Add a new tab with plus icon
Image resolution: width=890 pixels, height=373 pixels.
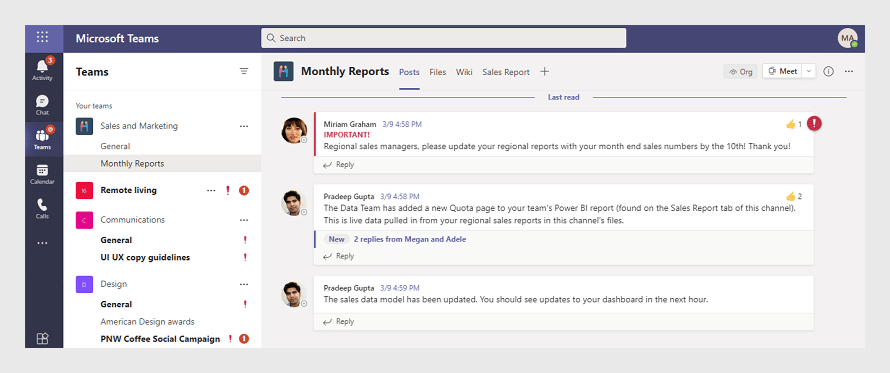(x=544, y=72)
